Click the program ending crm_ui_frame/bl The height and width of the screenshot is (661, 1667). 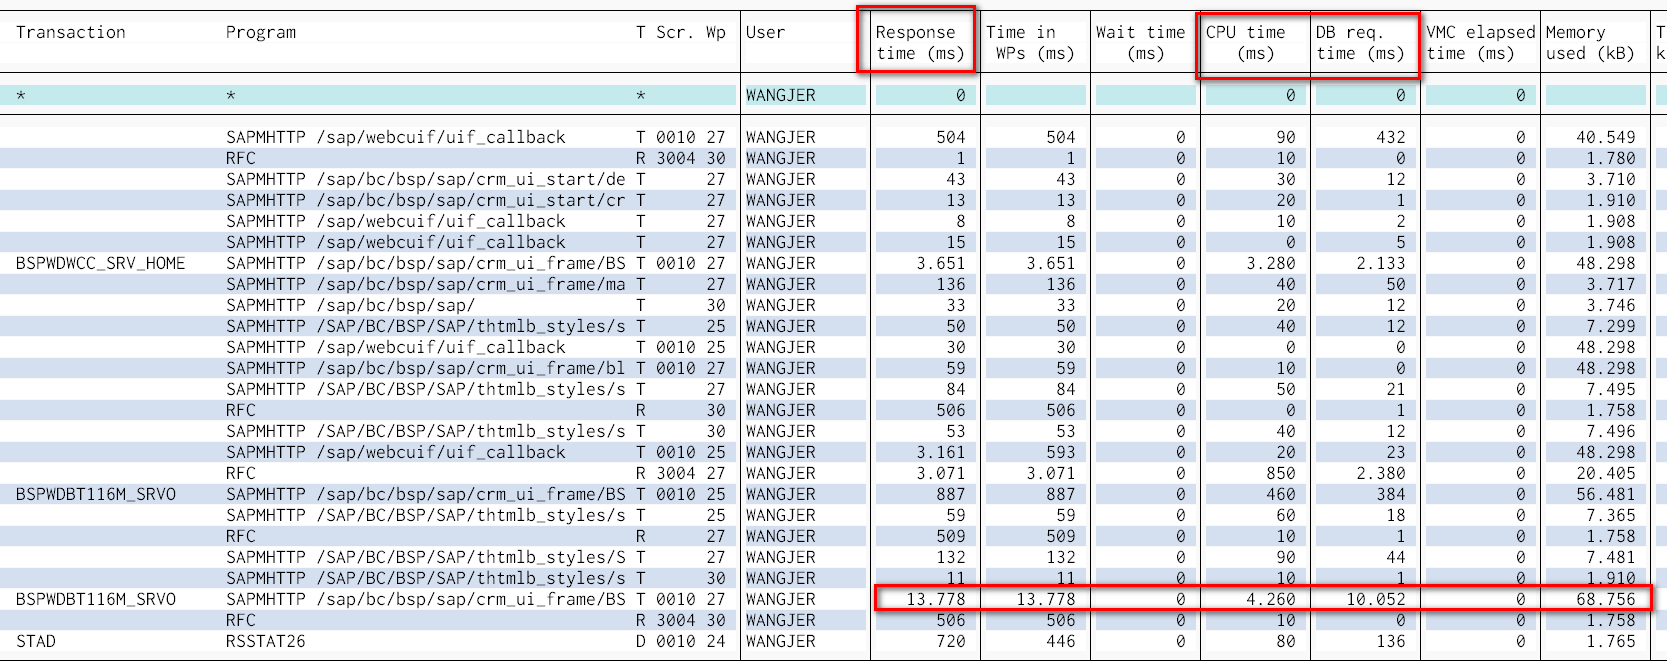click(426, 368)
